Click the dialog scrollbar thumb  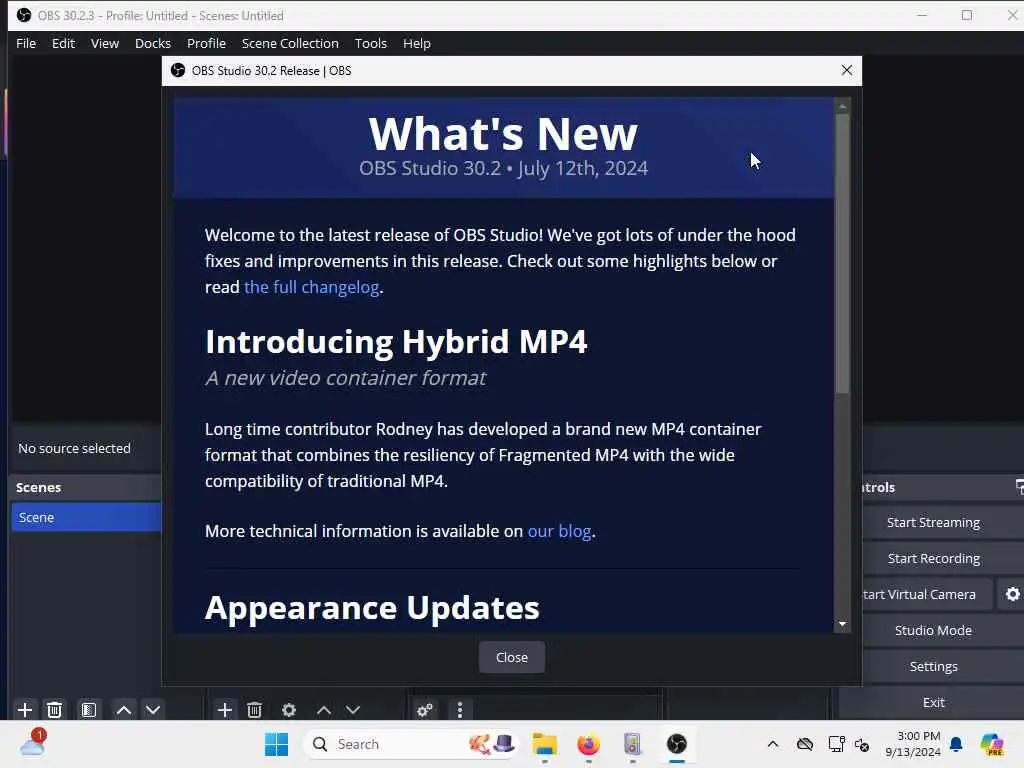[842, 255]
